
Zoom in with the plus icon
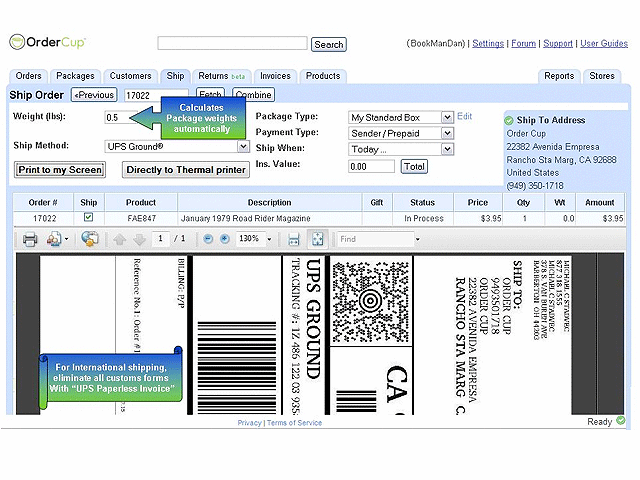coord(224,239)
